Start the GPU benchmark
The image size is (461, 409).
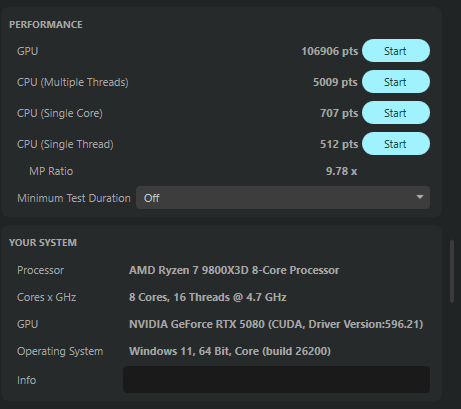396,51
